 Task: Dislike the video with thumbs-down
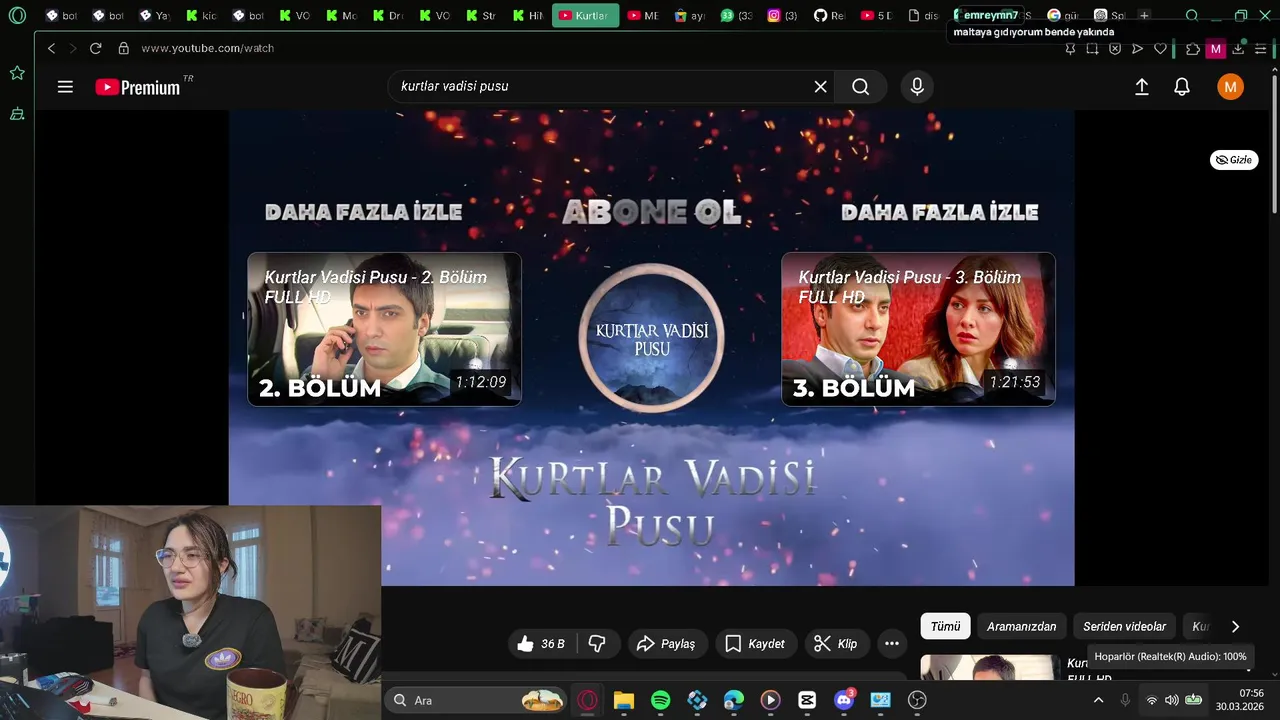click(x=597, y=644)
